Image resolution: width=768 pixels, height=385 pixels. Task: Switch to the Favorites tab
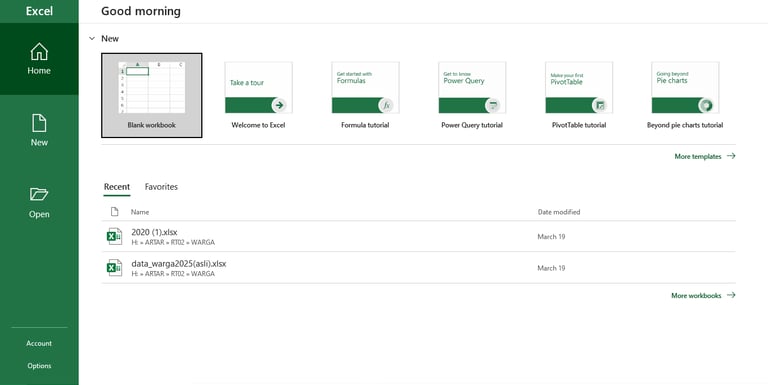161,187
